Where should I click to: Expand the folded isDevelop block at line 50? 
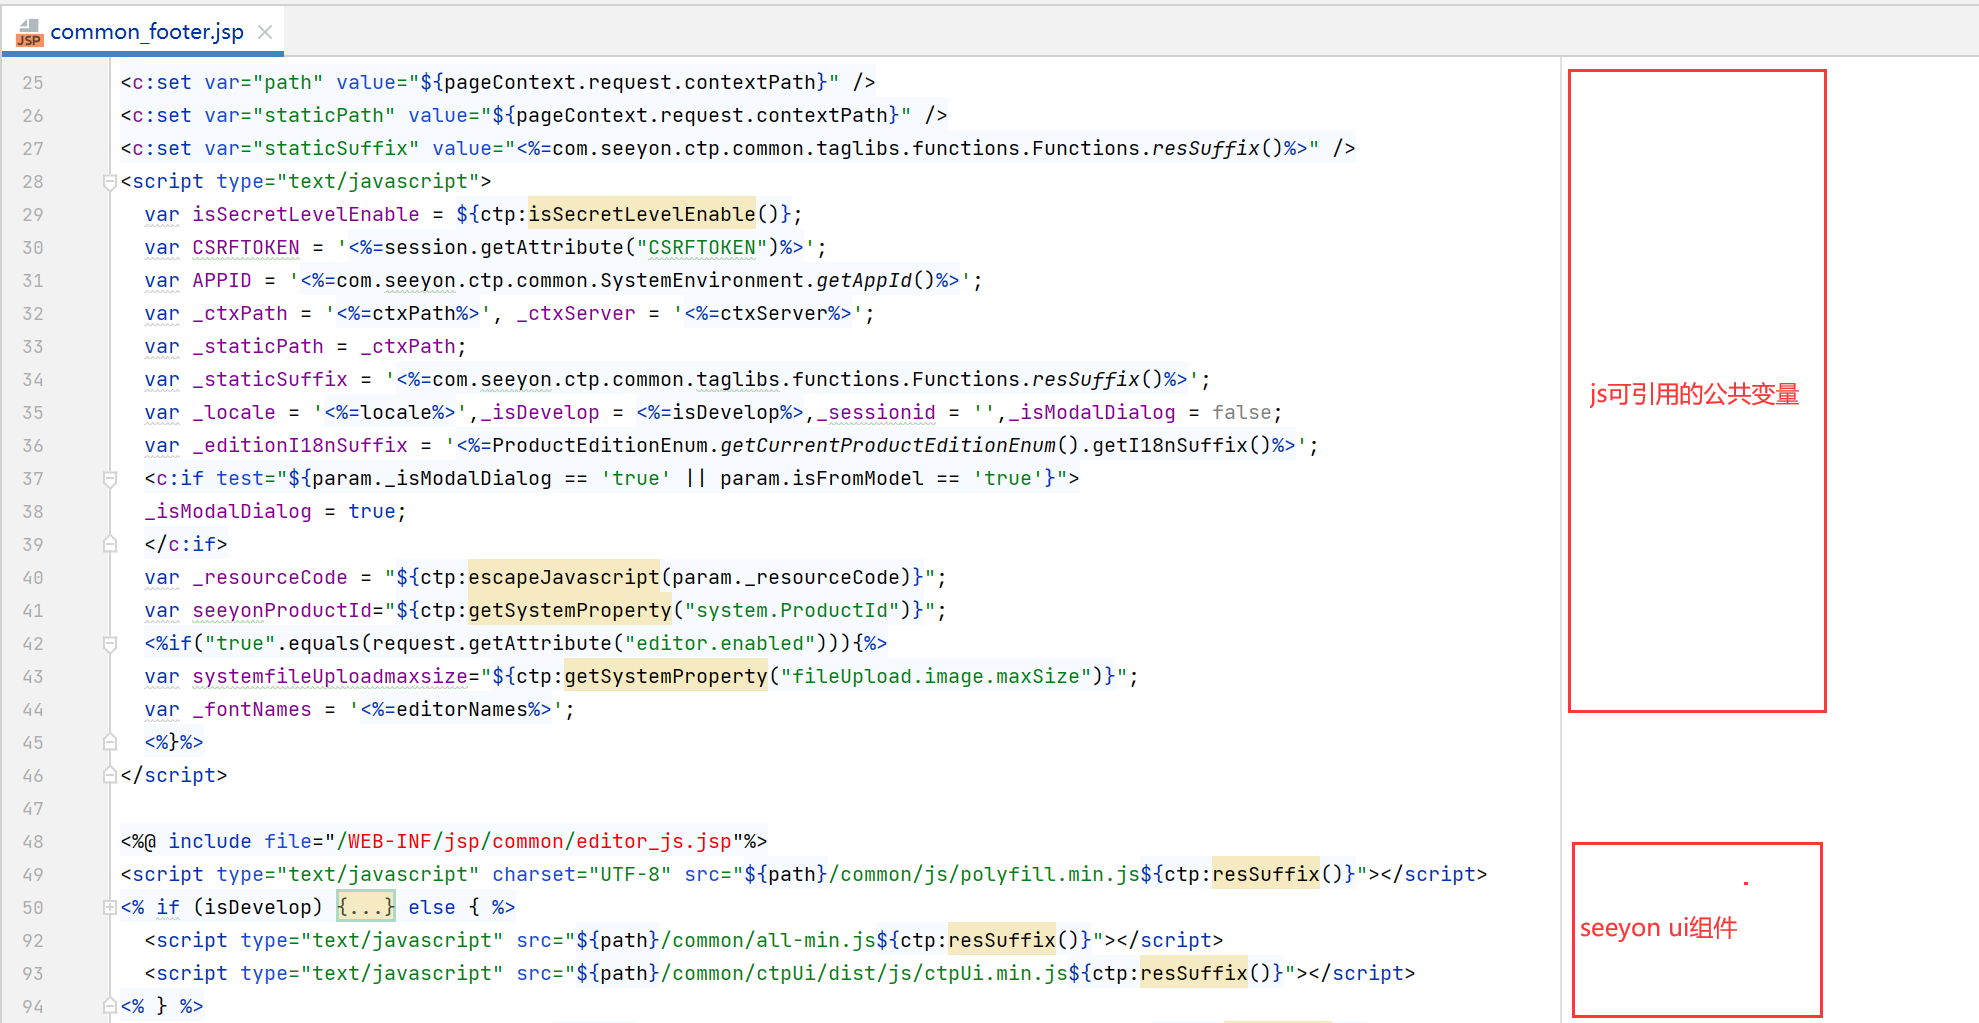point(110,908)
